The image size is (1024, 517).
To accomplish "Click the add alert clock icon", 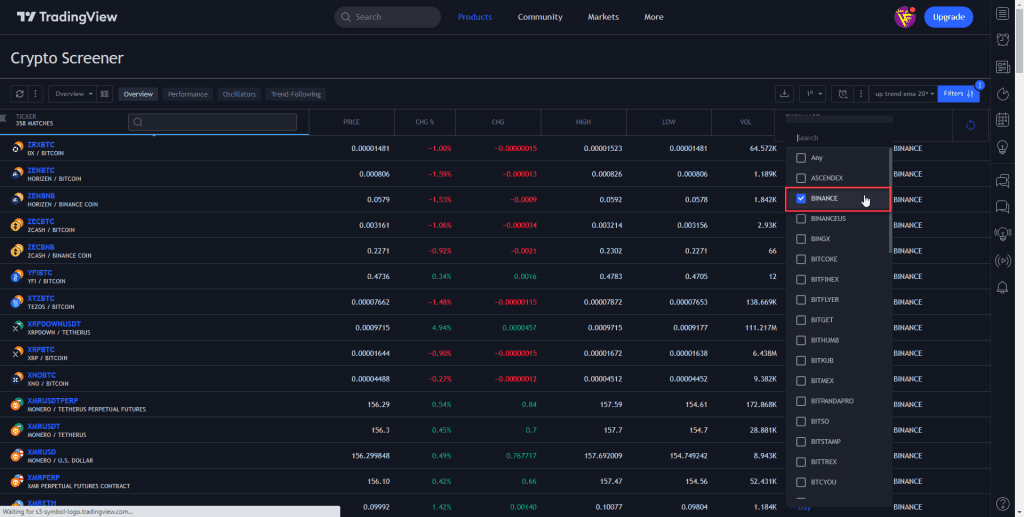I will click(x=843, y=94).
